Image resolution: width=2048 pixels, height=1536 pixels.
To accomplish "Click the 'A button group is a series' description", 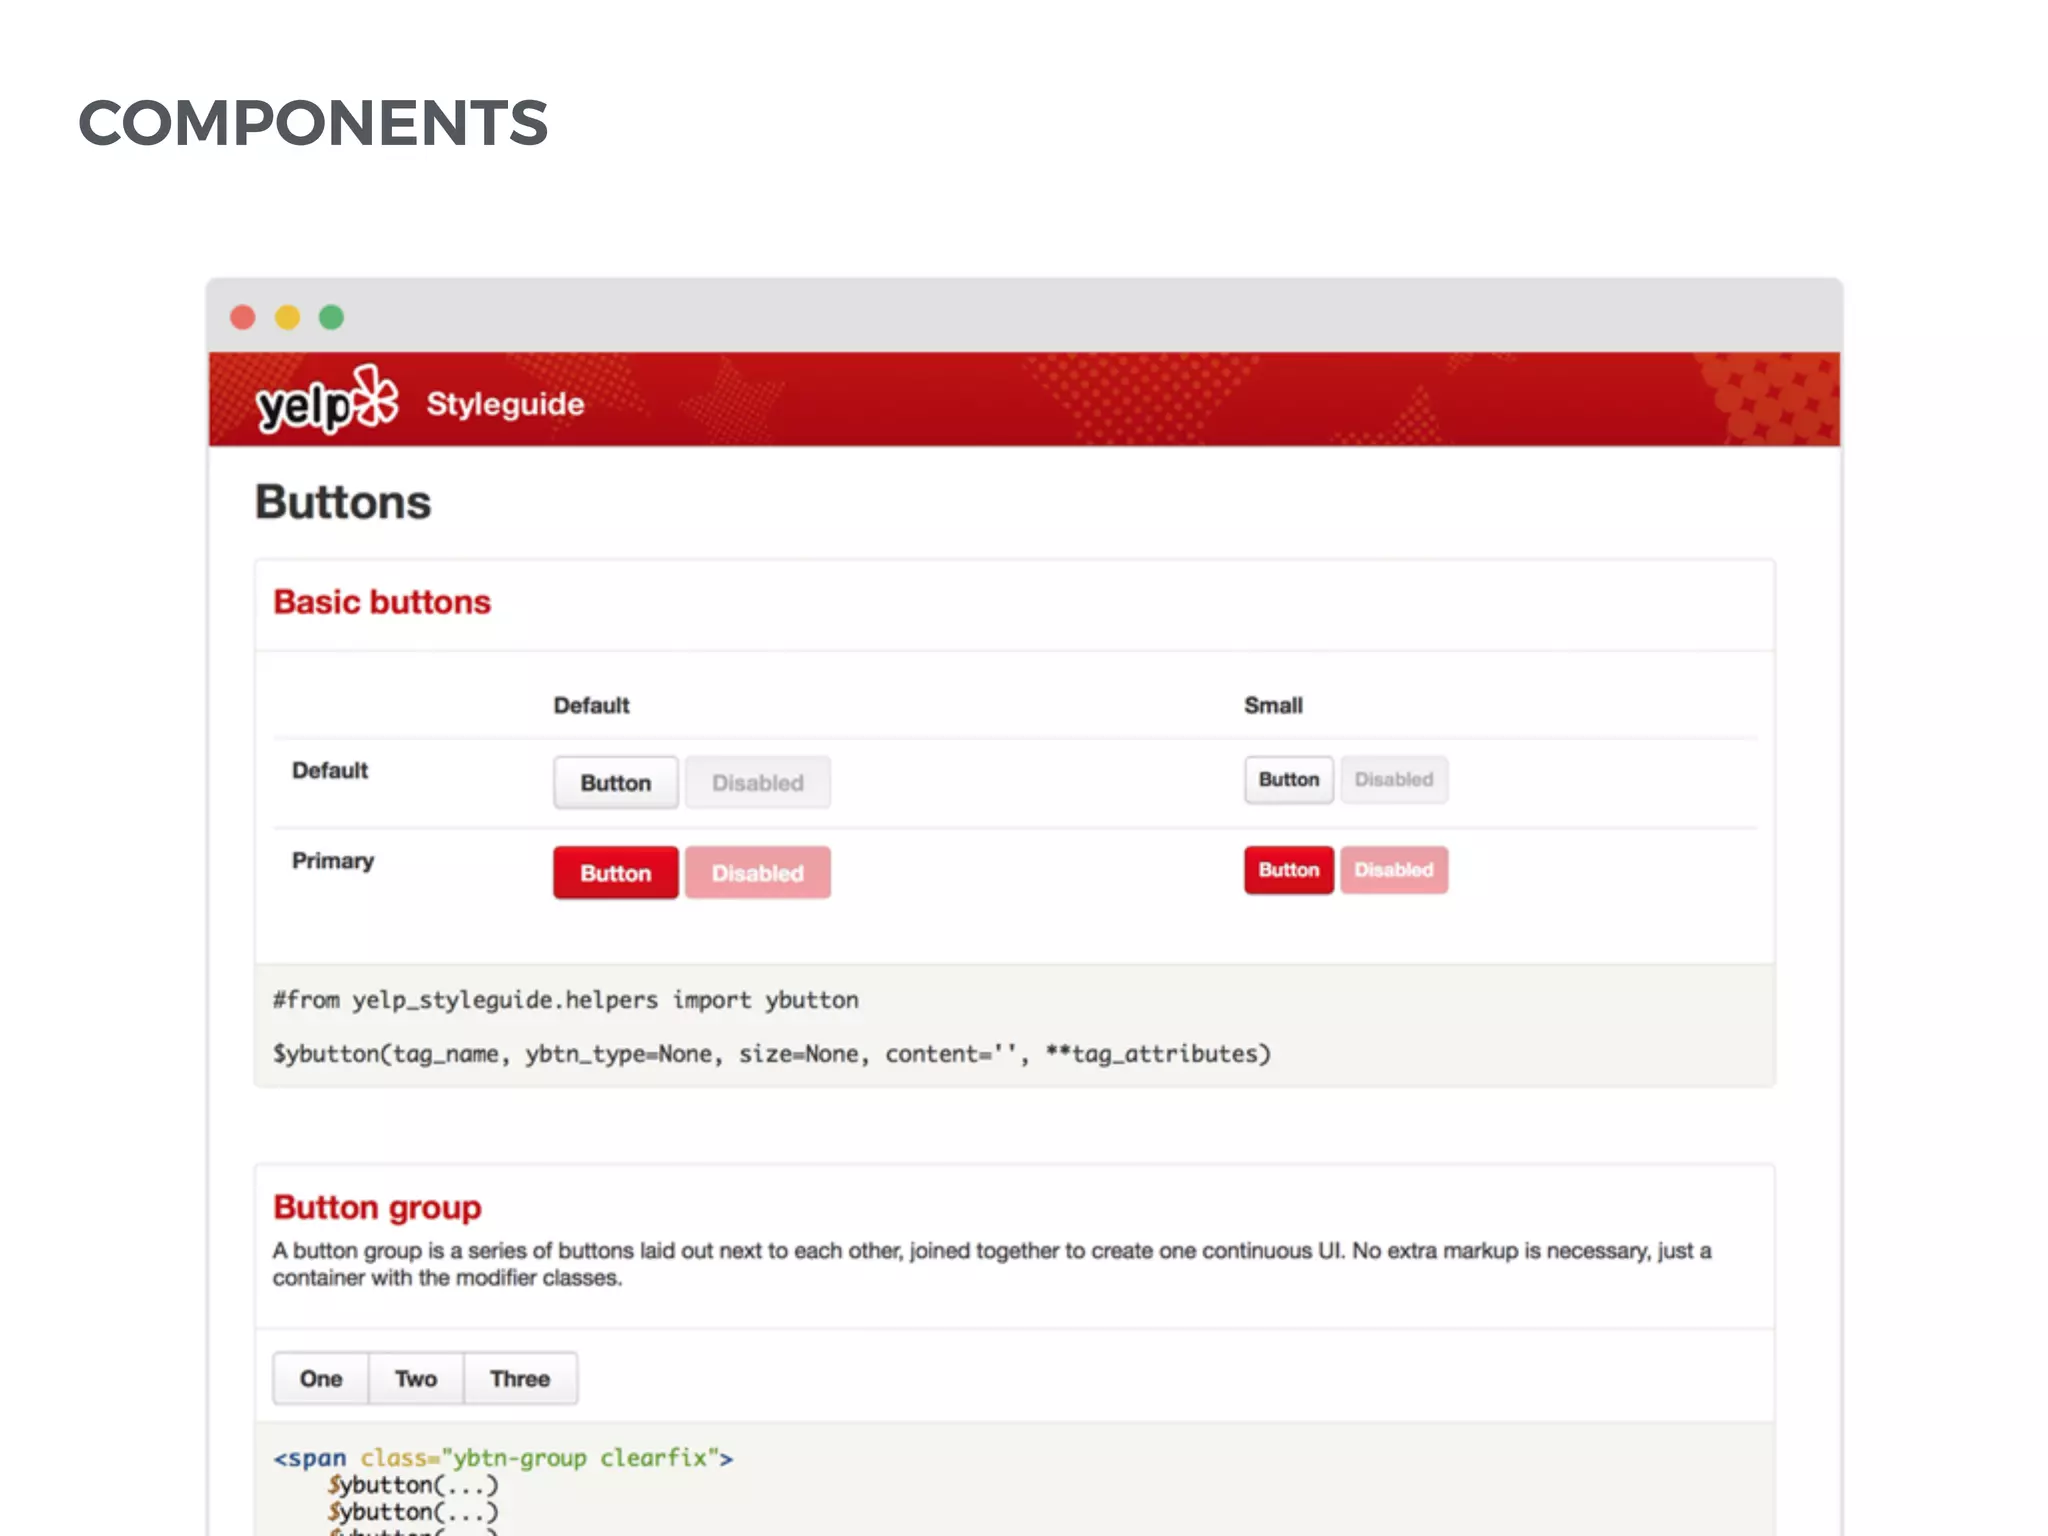I will click(x=992, y=1264).
